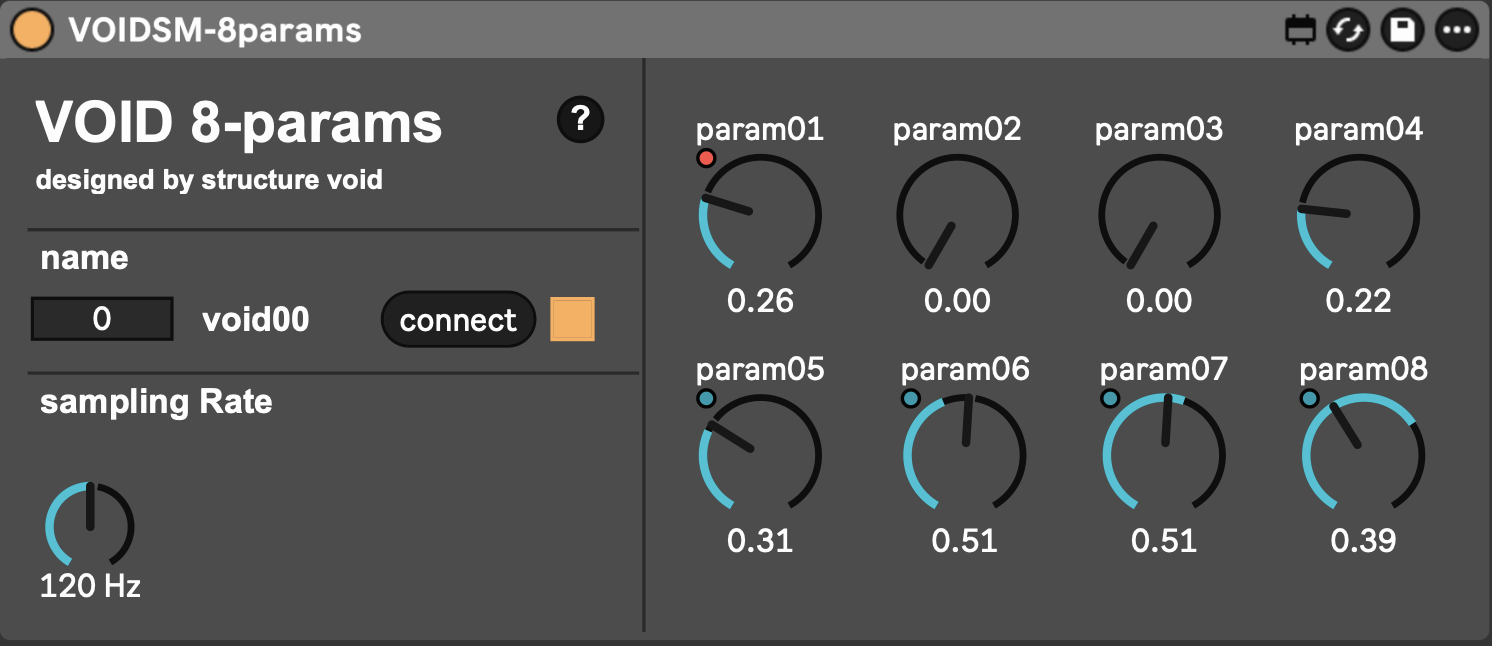Toggle the blue indicator above param07
Image resolution: width=1492 pixels, height=646 pixels.
coord(1109,397)
